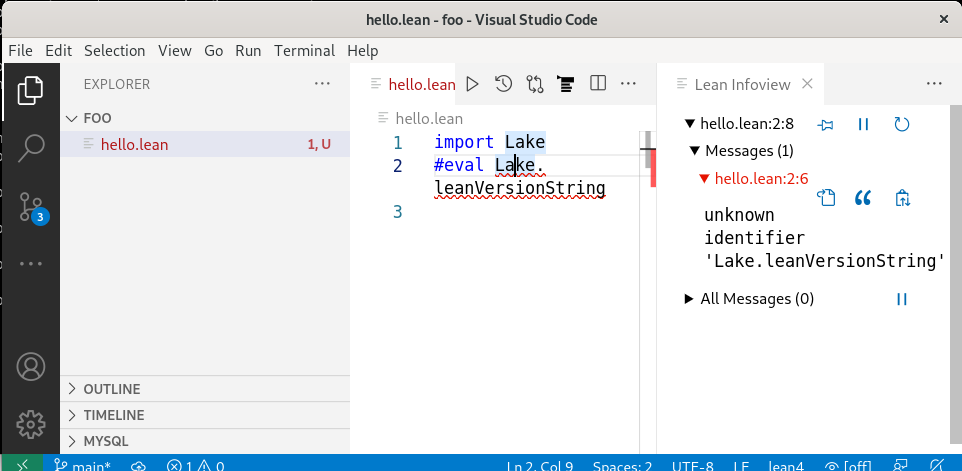Click notifications bell icon in status bar

click(x=936, y=465)
